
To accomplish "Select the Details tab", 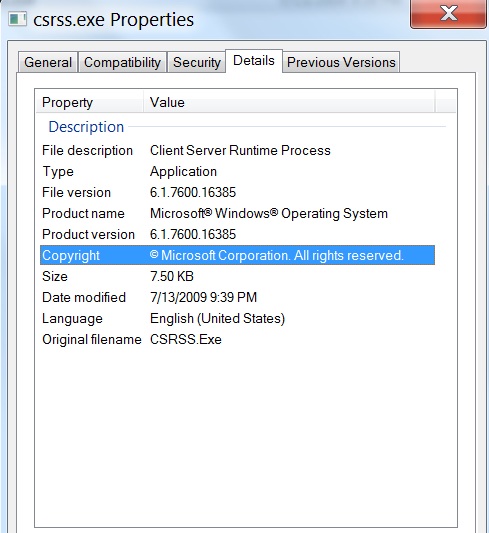I will 254,61.
